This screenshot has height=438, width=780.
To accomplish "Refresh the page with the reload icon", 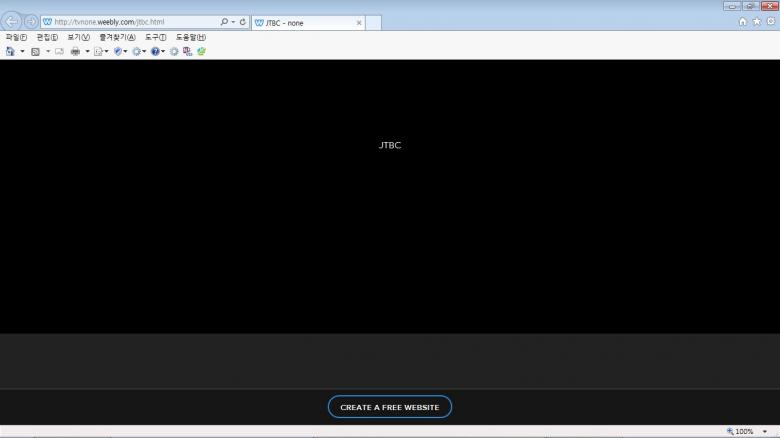I will click(x=242, y=22).
